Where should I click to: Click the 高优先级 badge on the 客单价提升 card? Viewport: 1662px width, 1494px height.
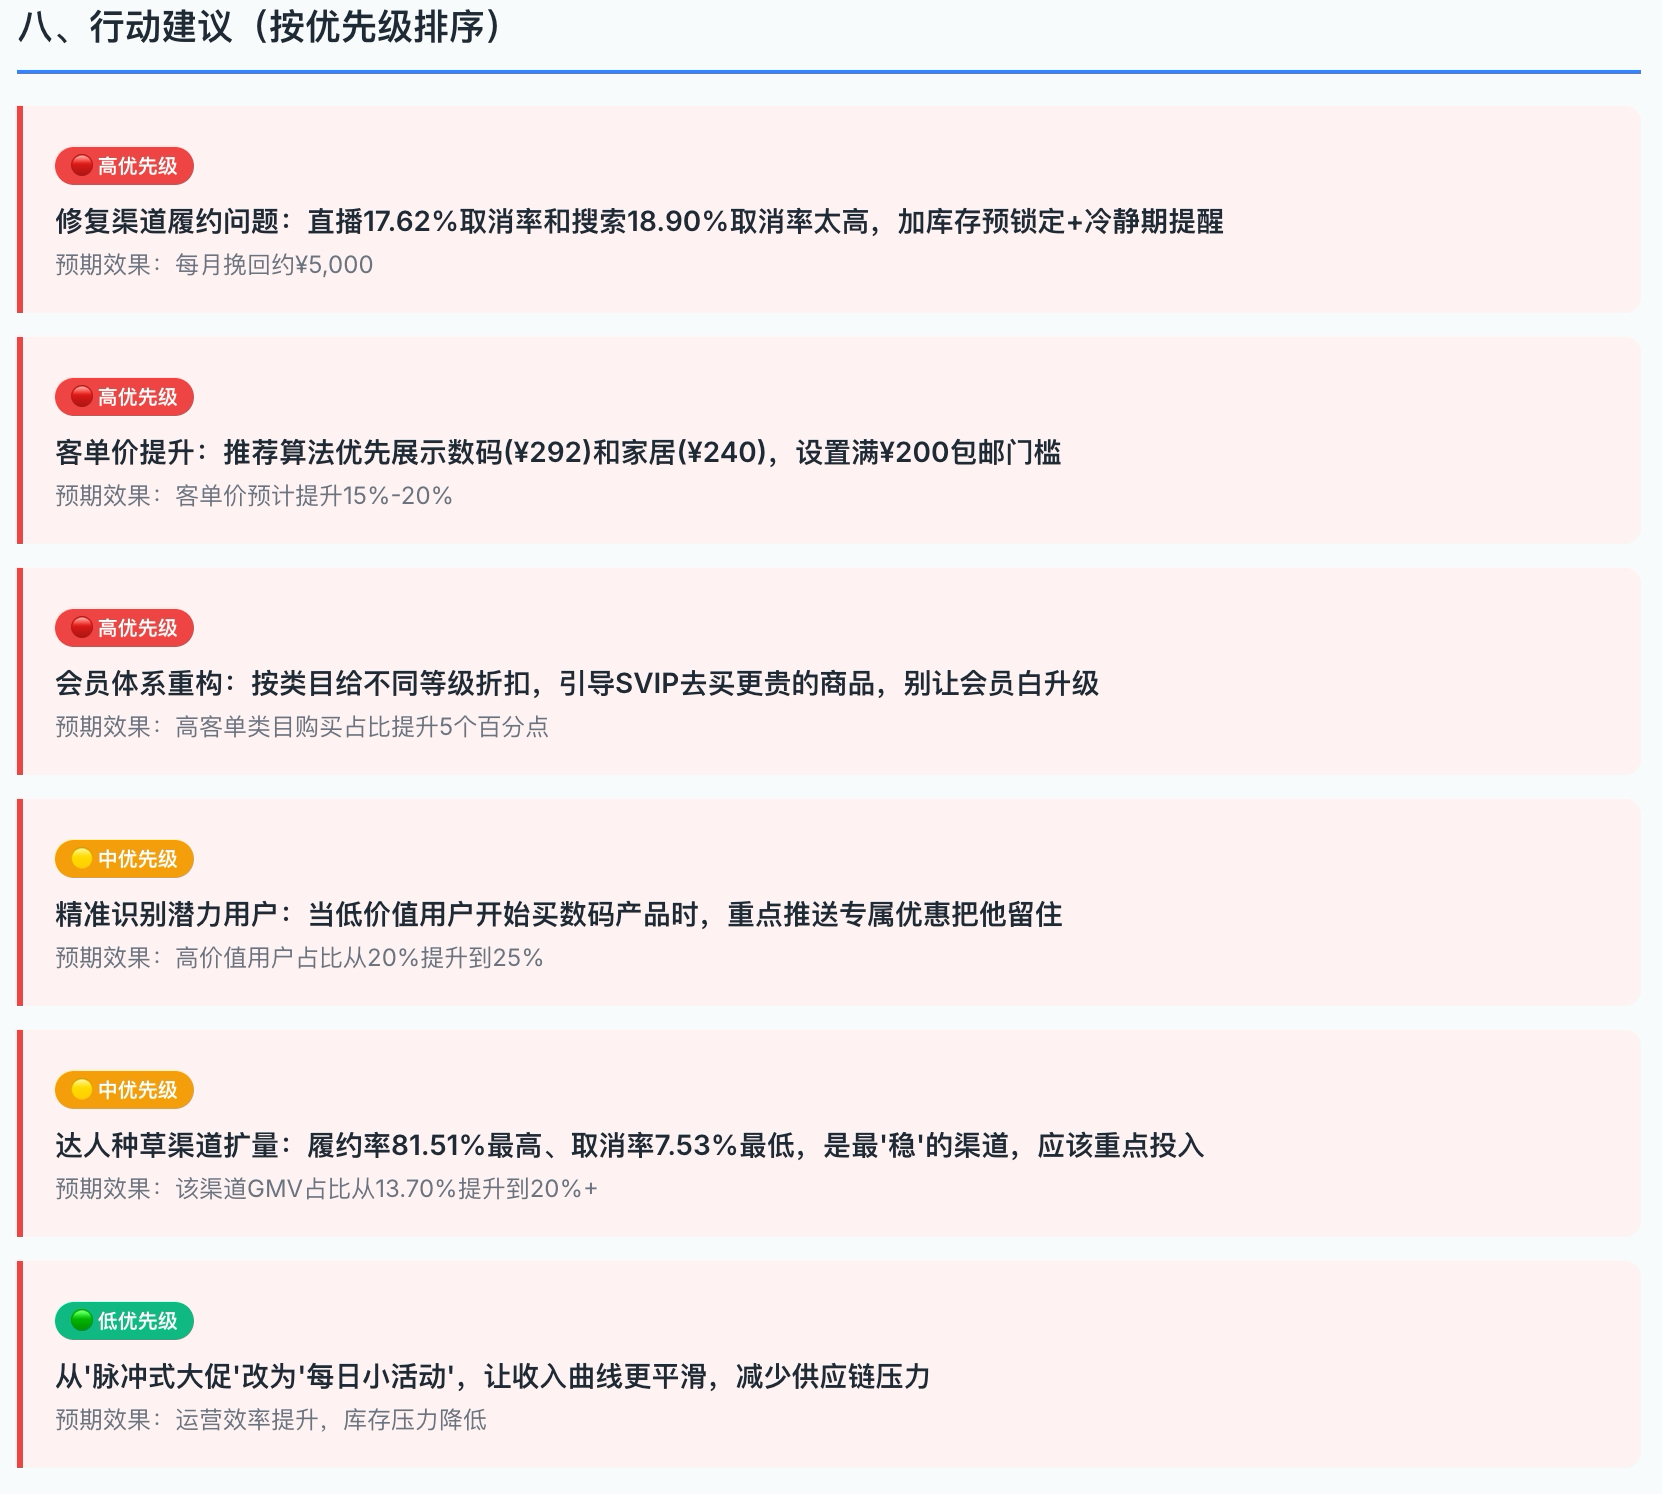(x=124, y=397)
